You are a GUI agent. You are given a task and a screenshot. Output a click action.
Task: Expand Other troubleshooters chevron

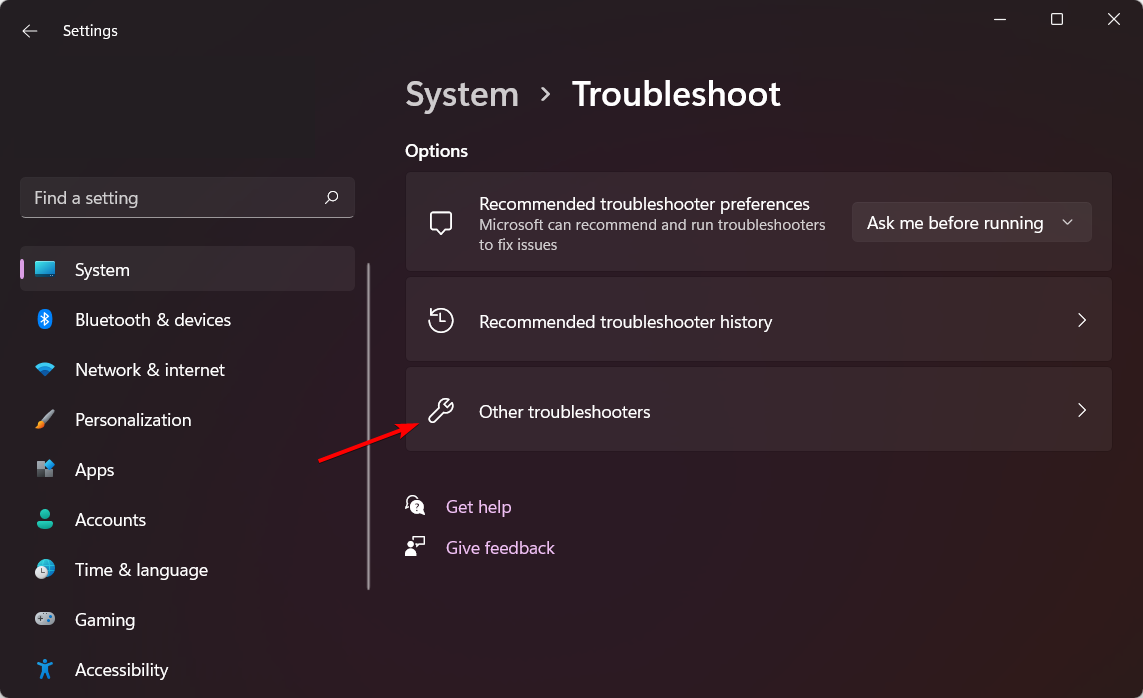pyautogui.click(x=1082, y=411)
